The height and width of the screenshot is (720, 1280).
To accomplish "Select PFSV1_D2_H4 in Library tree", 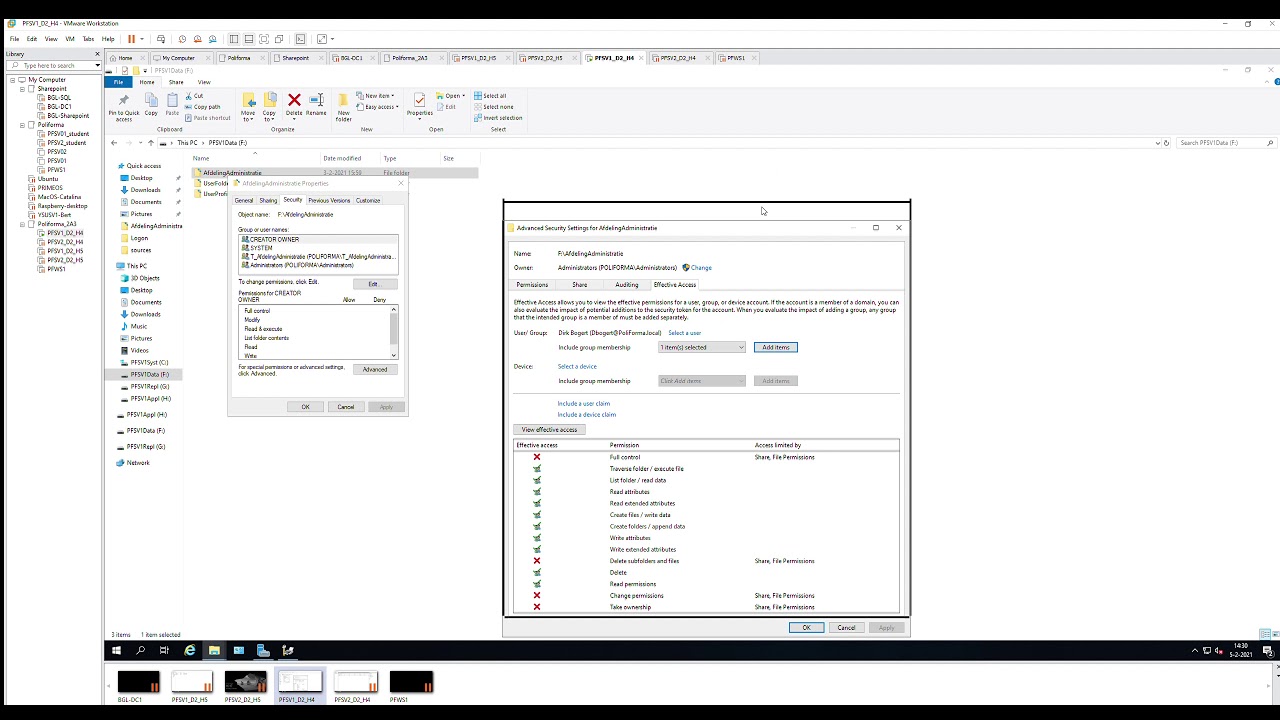I will click(x=65, y=233).
